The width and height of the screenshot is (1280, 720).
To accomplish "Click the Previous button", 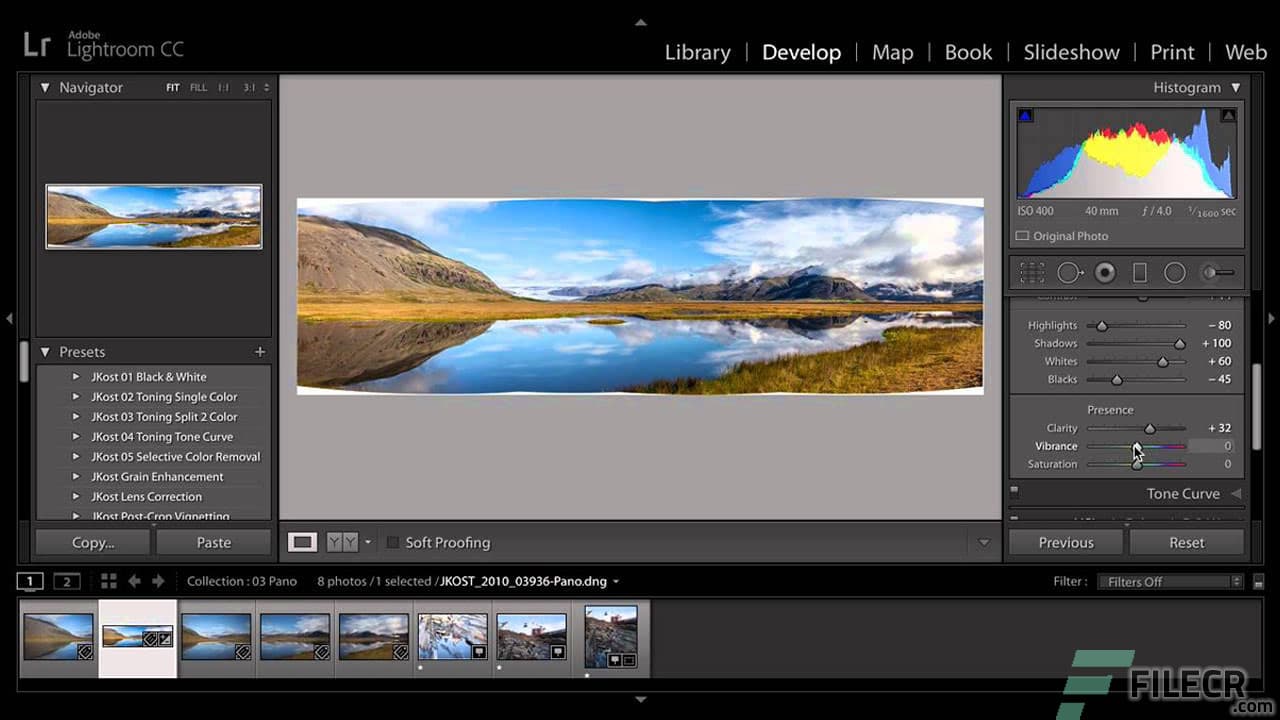I will (x=1064, y=542).
